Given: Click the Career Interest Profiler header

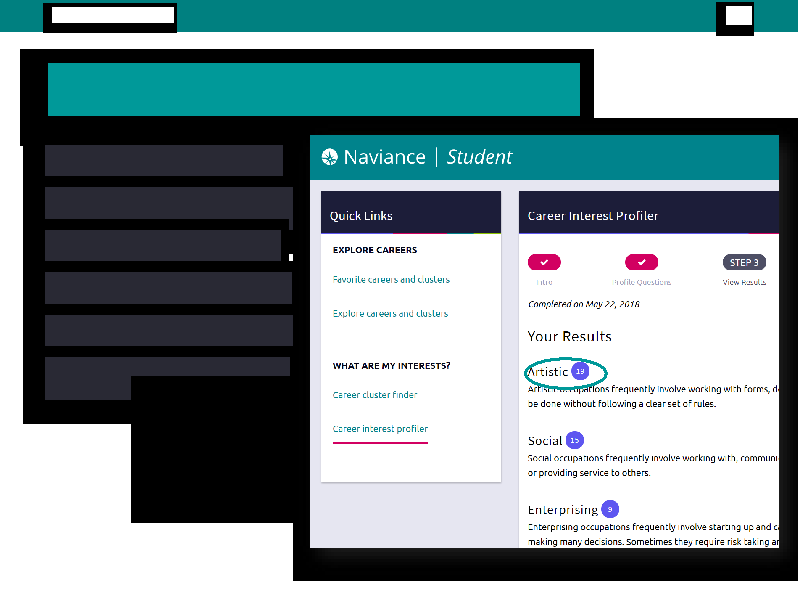Looking at the screenshot, I should click(649, 213).
